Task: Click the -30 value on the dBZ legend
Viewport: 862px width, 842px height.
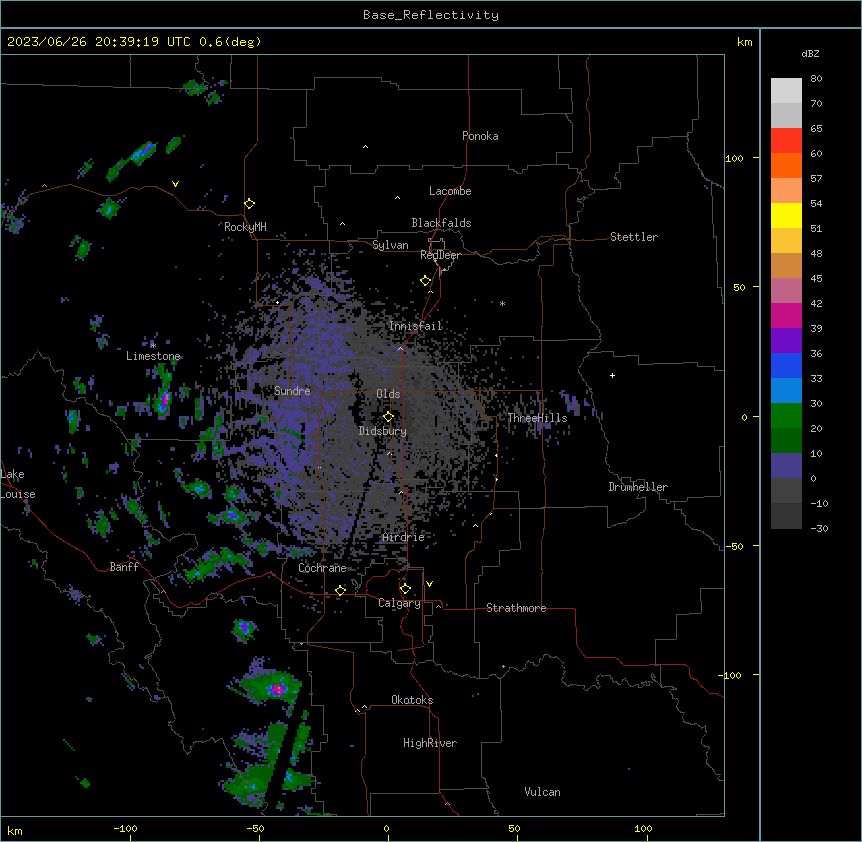Action: (819, 529)
